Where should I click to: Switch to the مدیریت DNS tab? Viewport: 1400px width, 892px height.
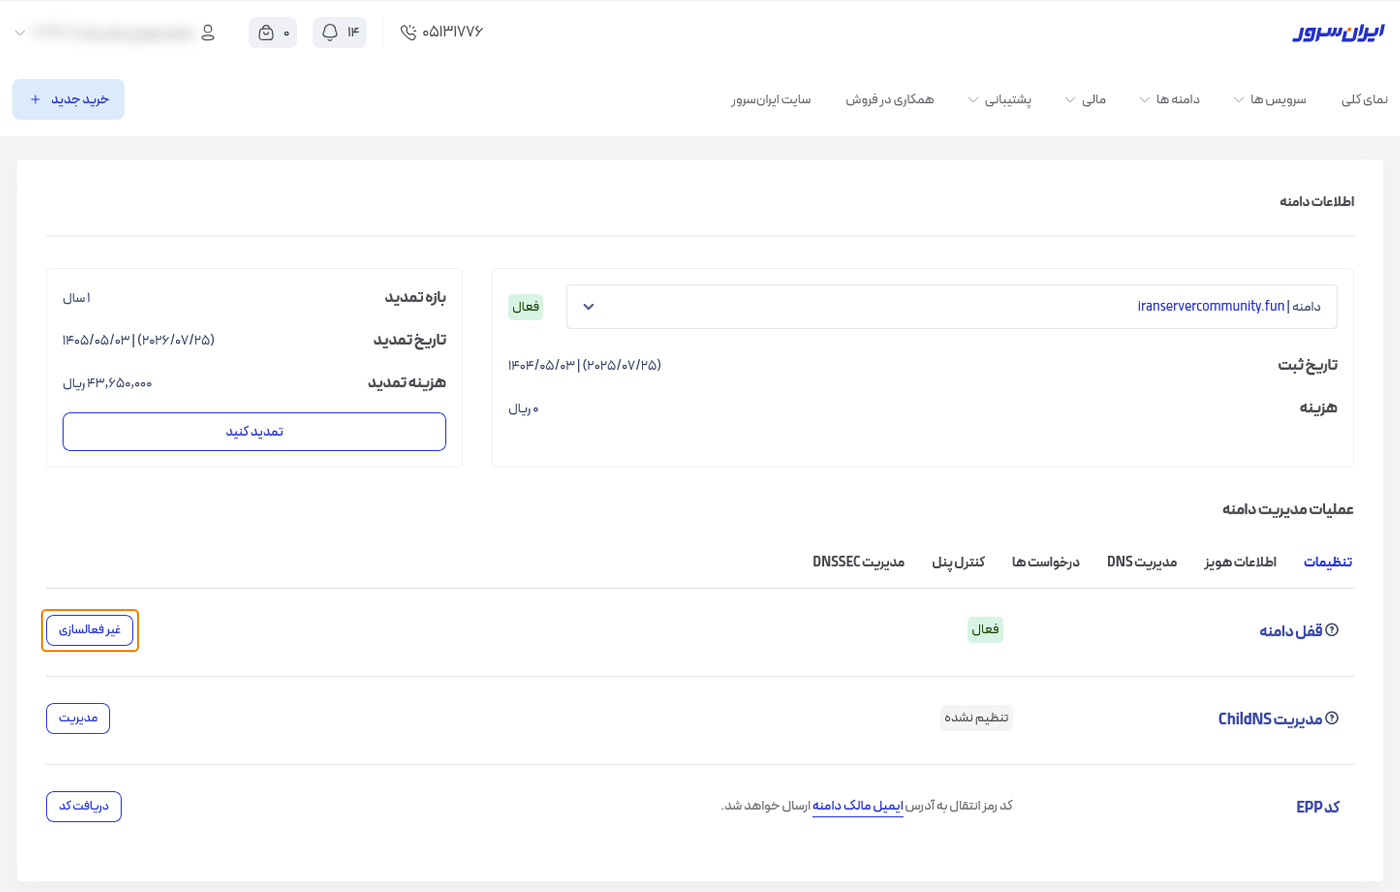pyautogui.click(x=1141, y=562)
